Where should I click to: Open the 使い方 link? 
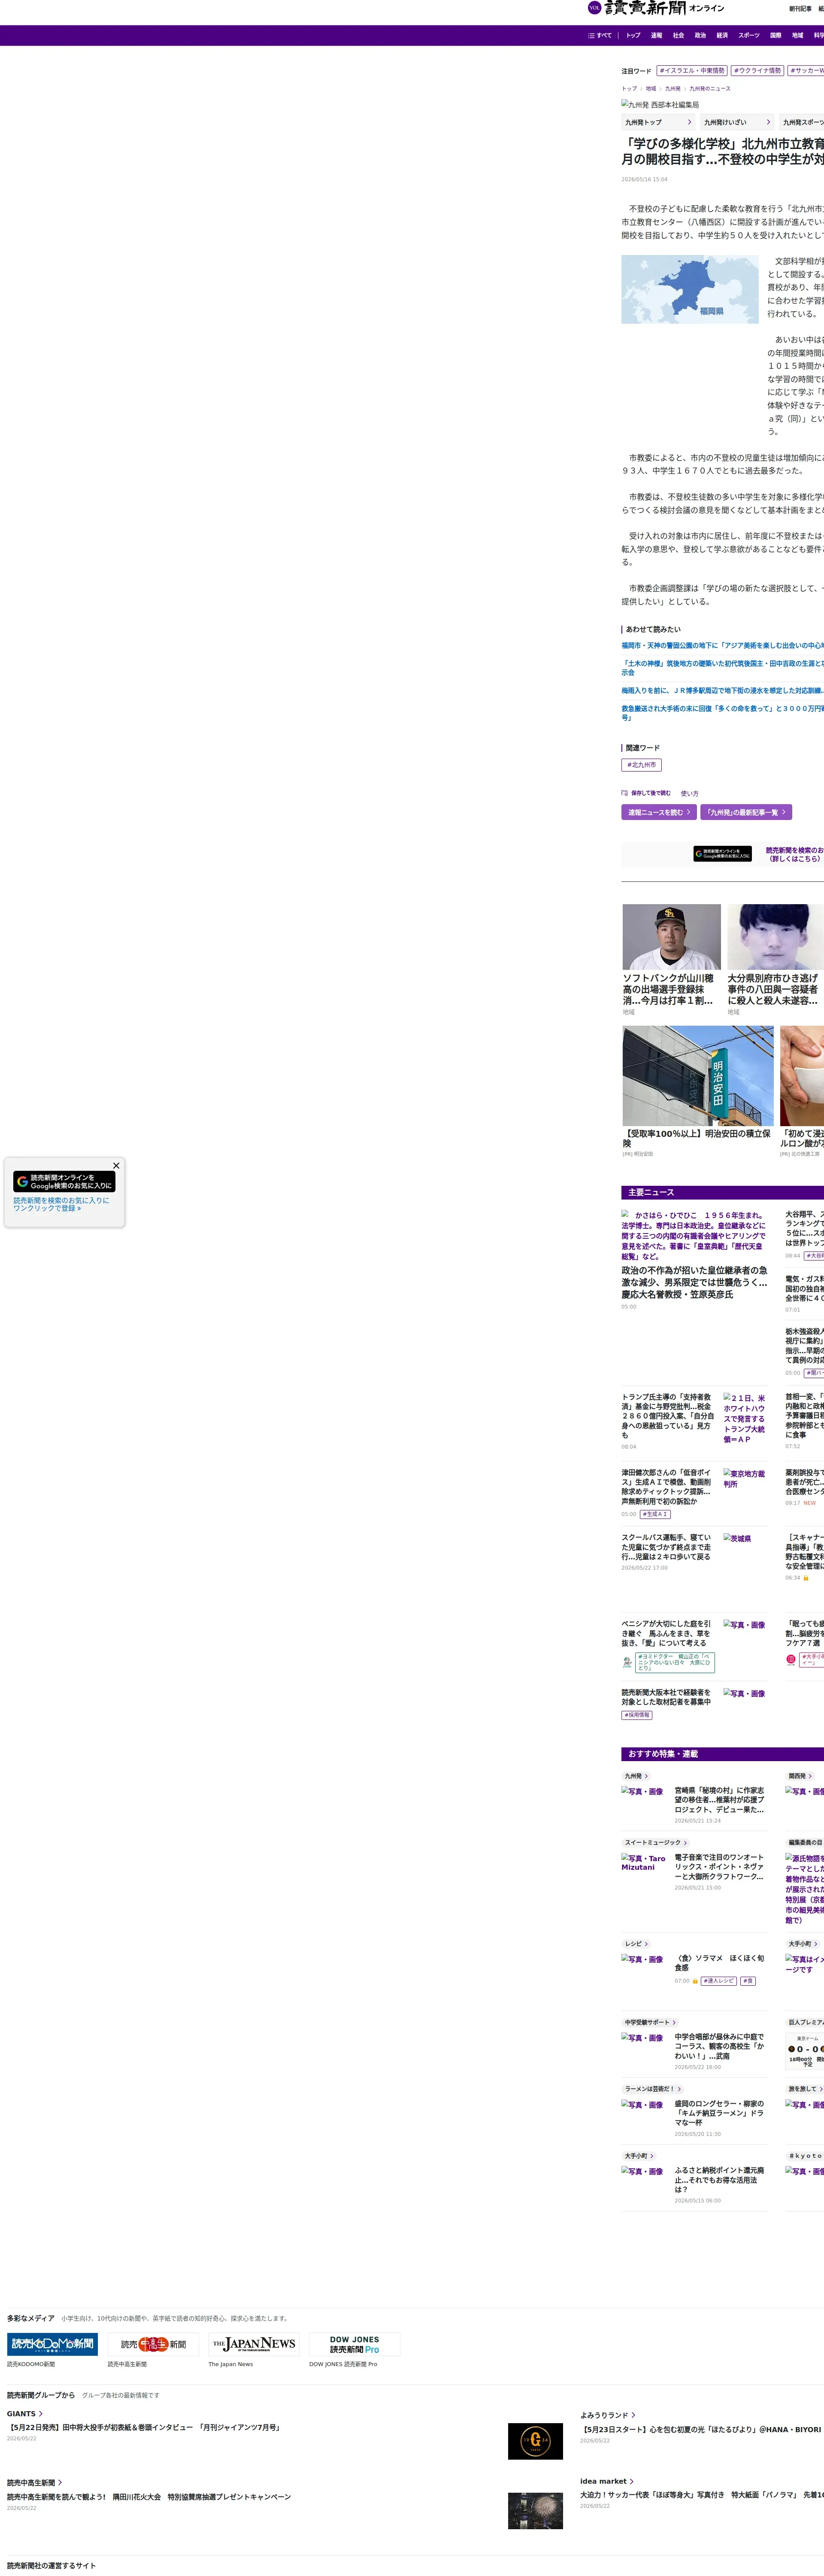(690, 794)
